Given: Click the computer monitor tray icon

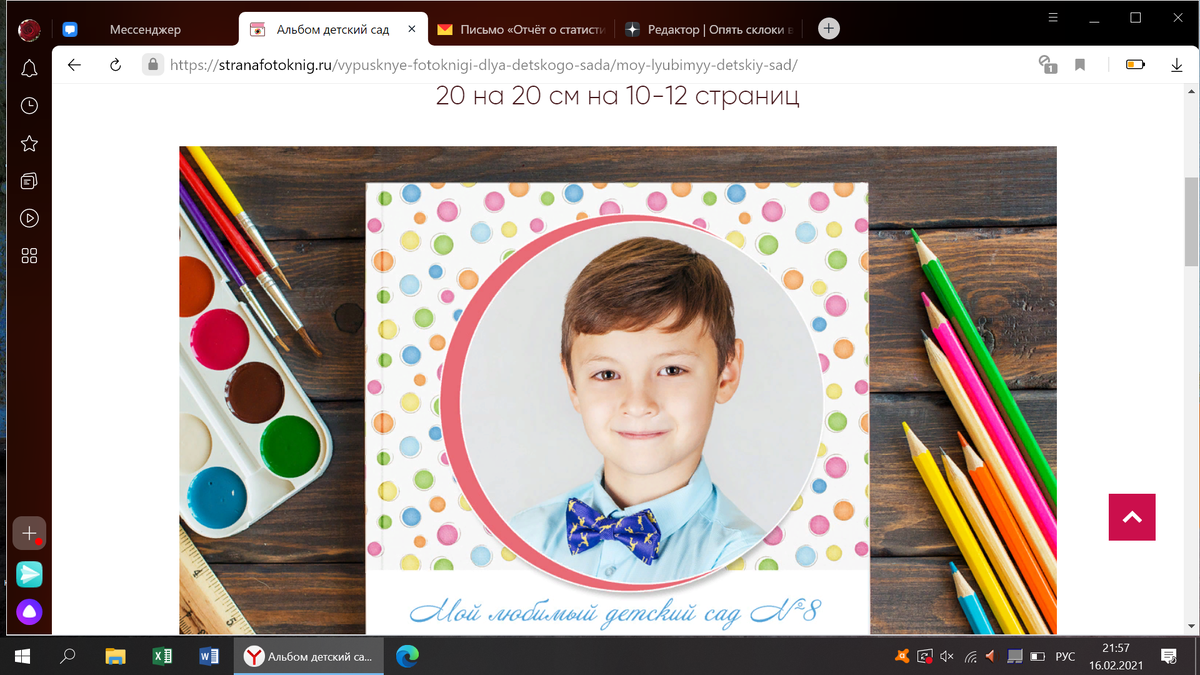Looking at the screenshot, I should [1014, 656].
